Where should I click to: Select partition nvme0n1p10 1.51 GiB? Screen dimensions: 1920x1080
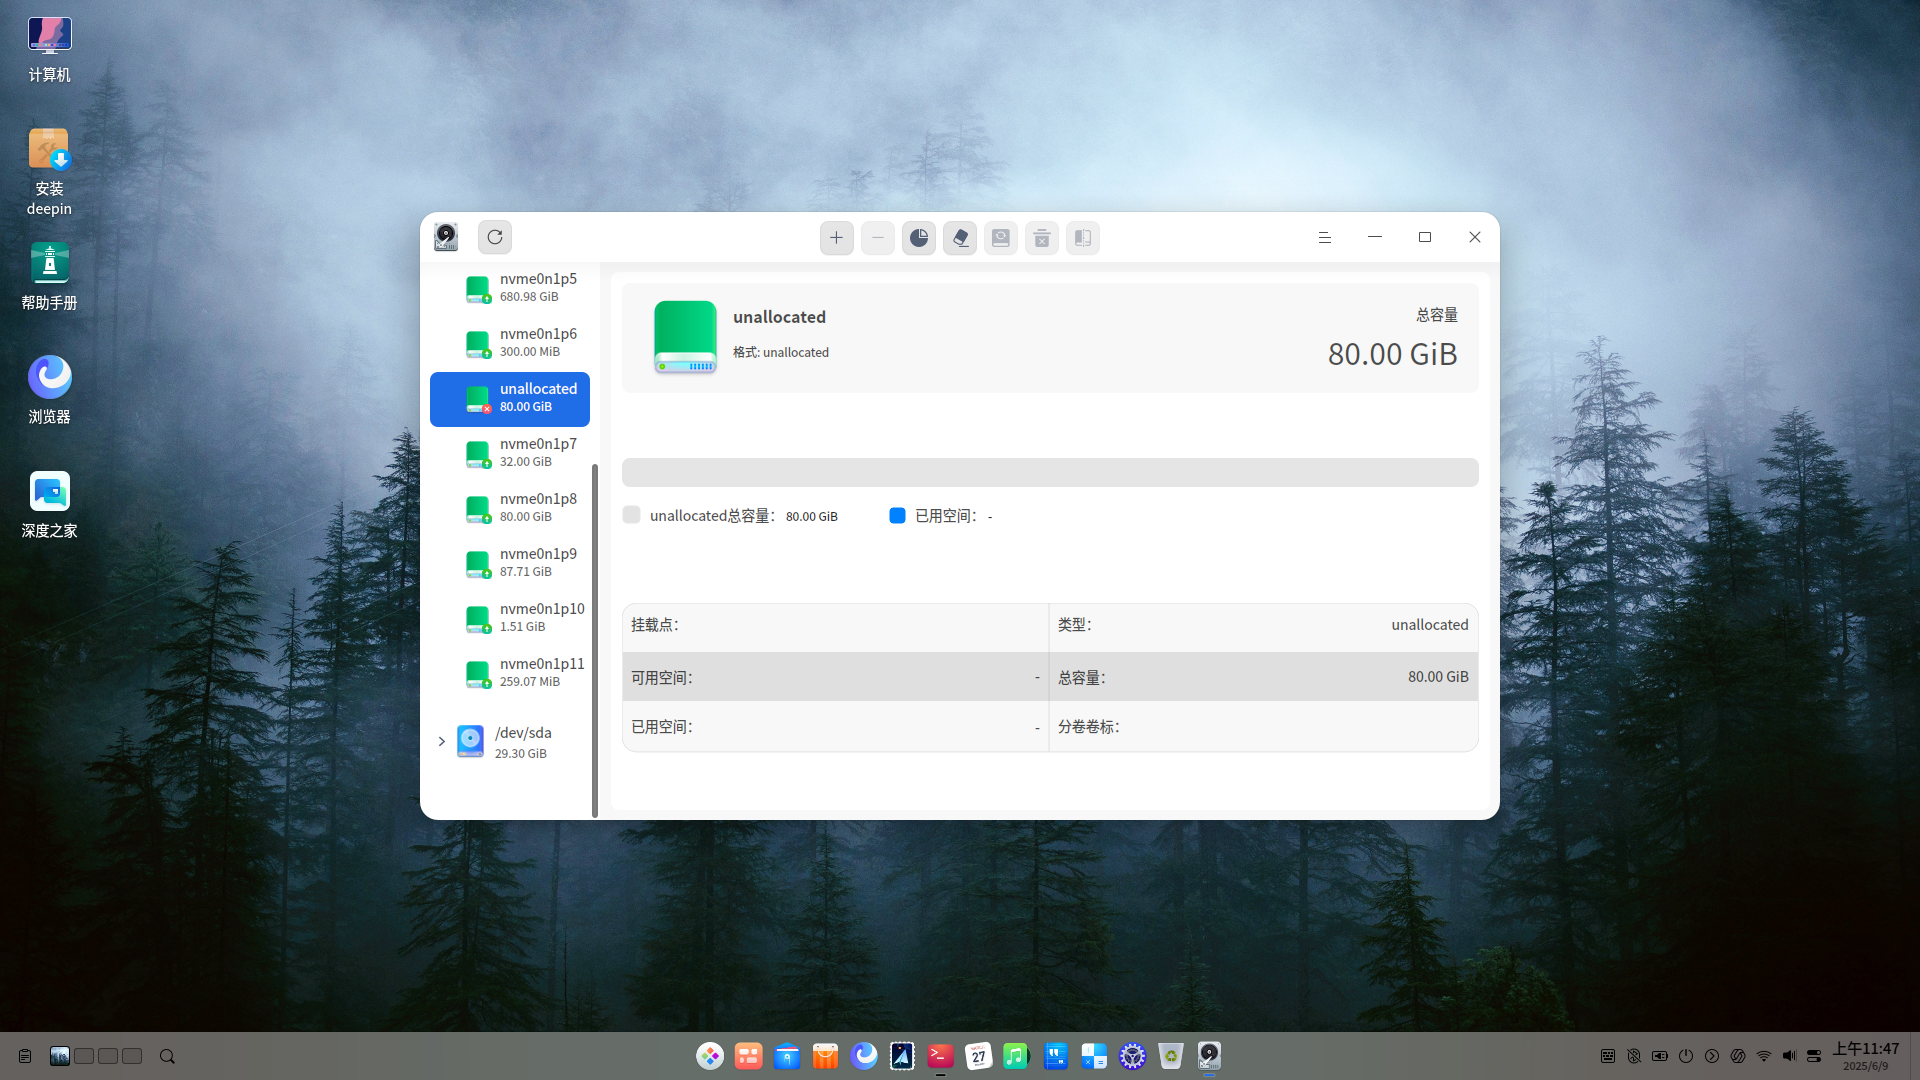click(510, 617)
